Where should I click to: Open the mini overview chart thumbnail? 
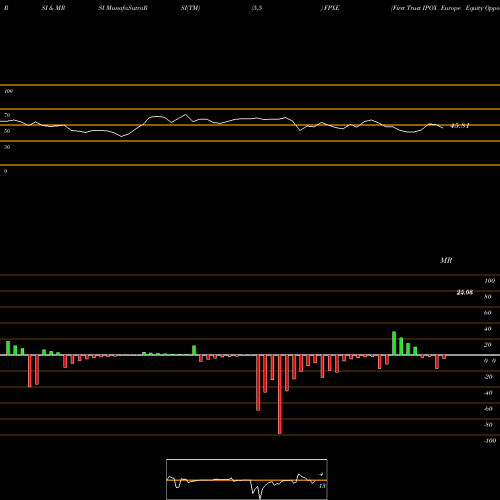(247, 479)
